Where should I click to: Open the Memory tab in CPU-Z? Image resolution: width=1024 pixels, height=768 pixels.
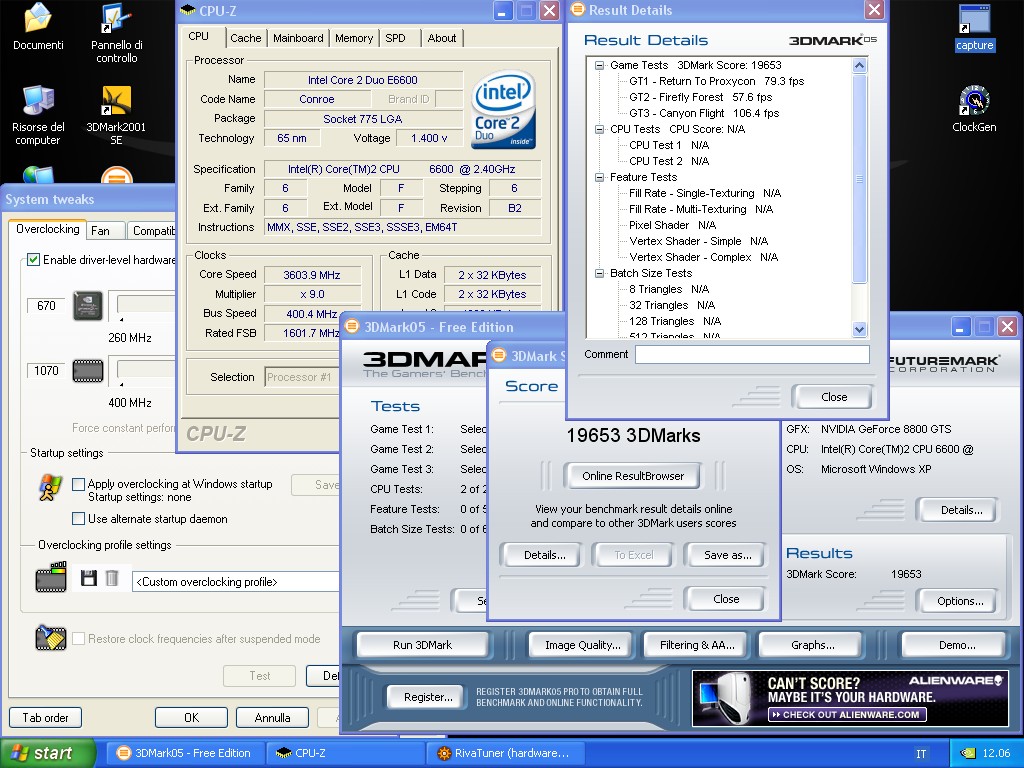click(x=354, y=38)
